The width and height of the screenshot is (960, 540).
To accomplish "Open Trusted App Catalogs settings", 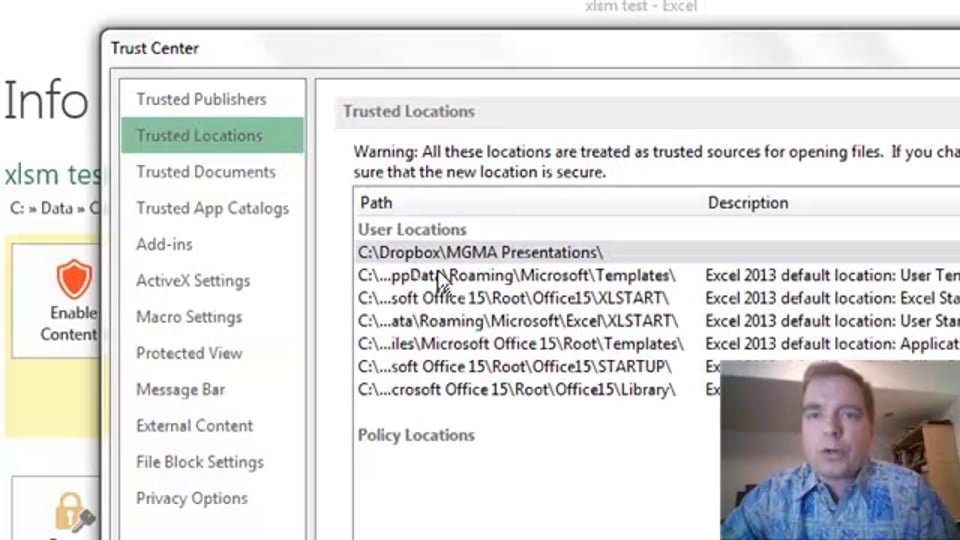I will 212,208.
